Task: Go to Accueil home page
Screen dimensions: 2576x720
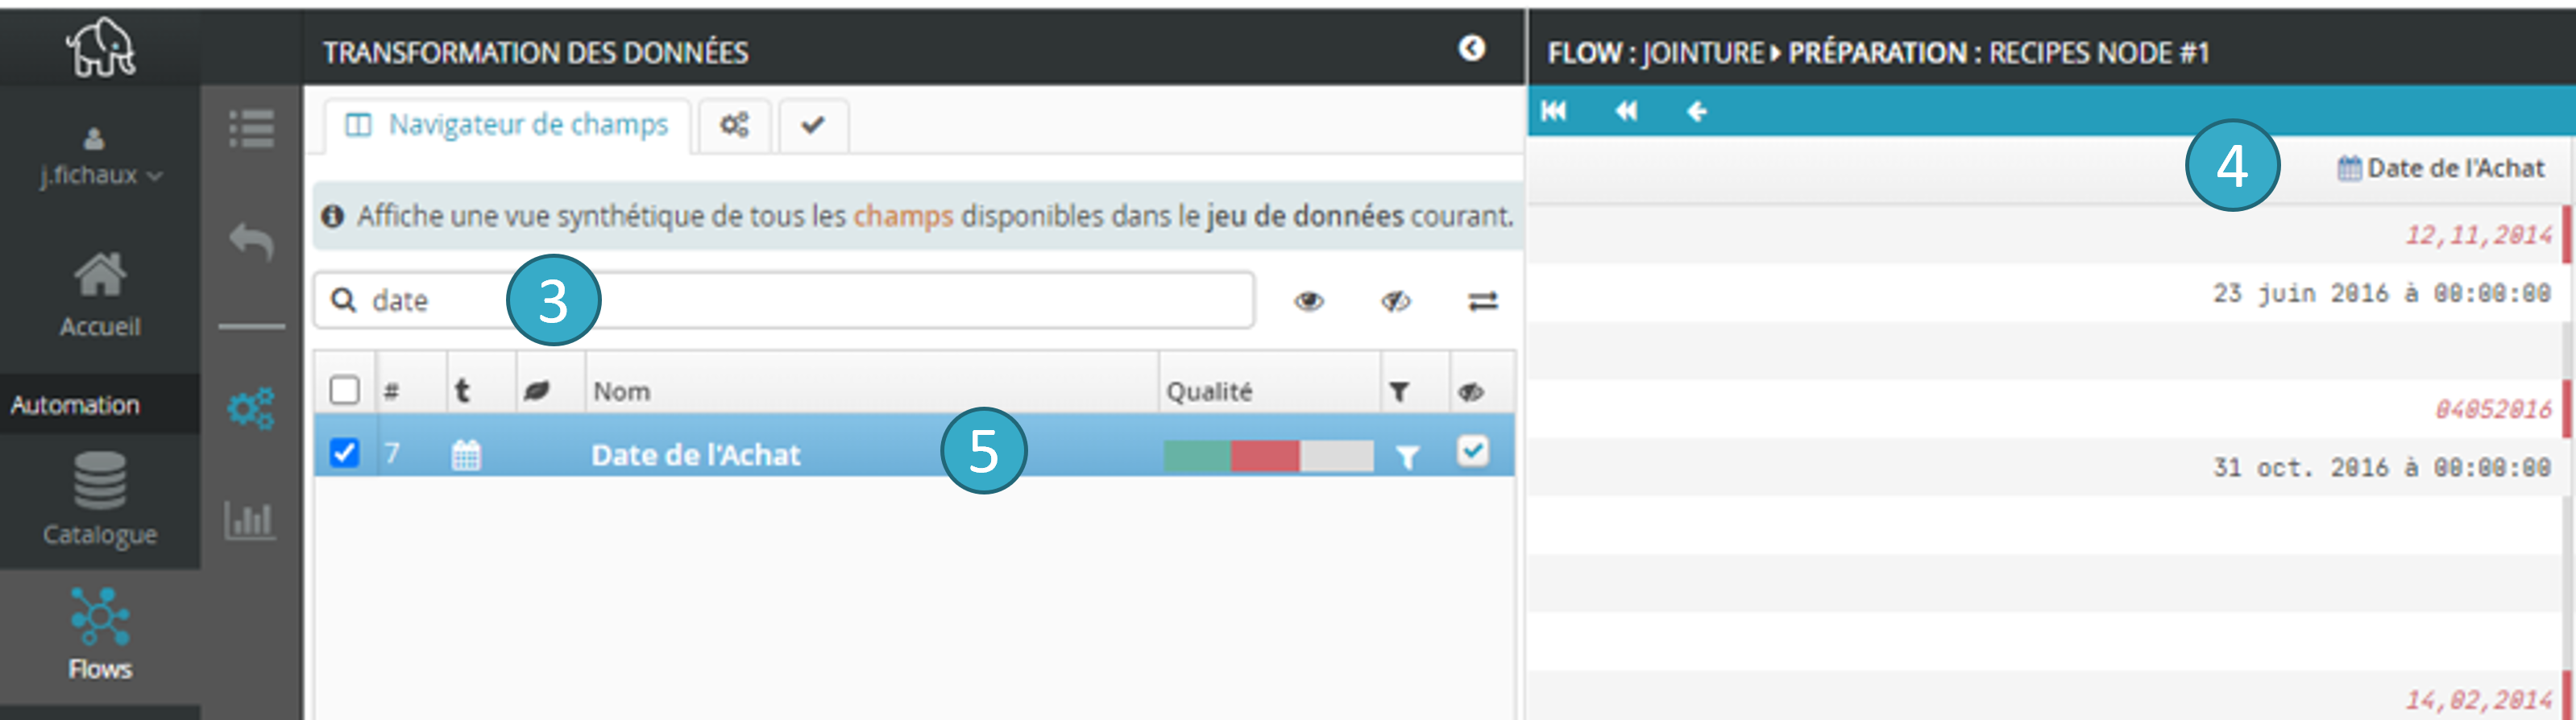Action: (100, 295)
